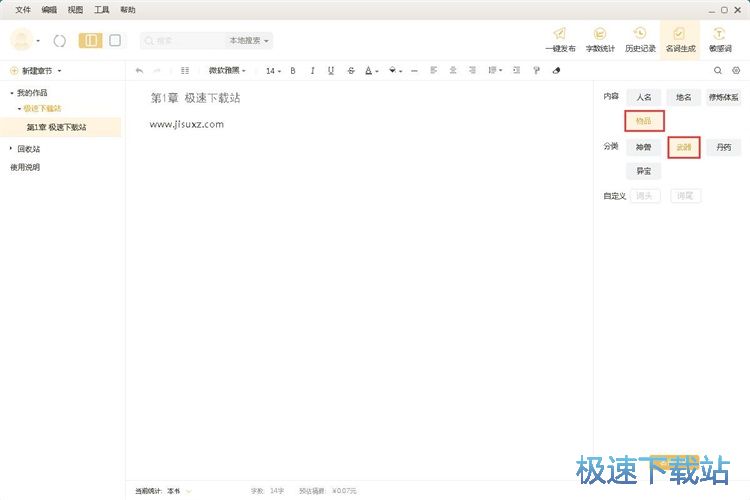
Task: Open the 视图 menu
Action: coord(75,10)
